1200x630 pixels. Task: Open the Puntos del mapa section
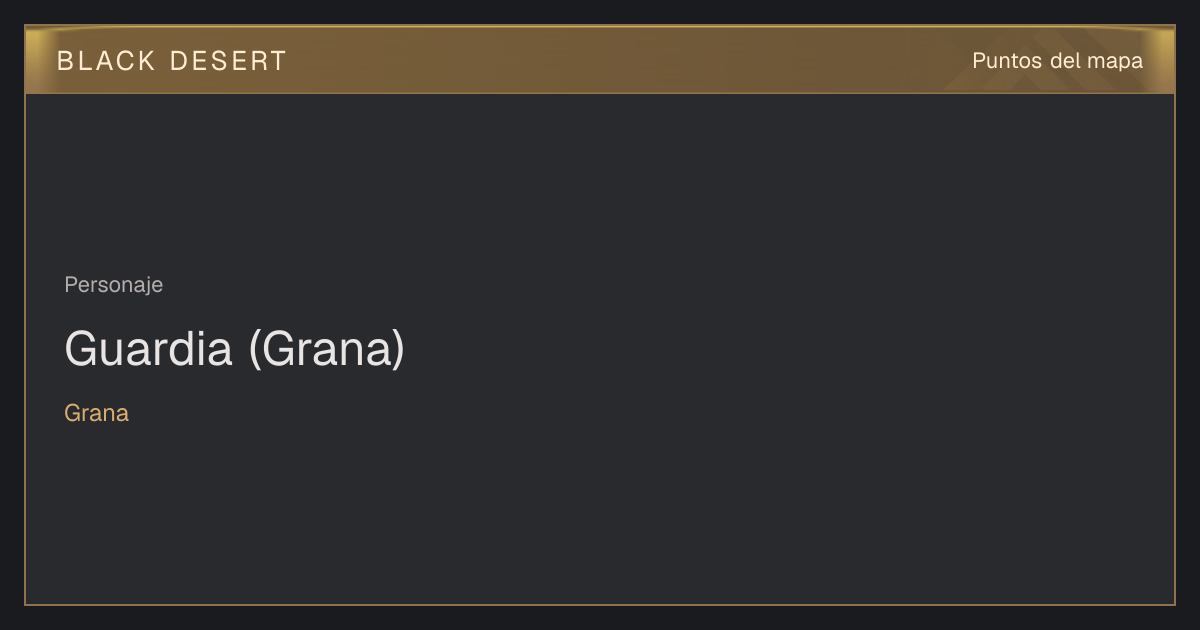coord(1057,61)
